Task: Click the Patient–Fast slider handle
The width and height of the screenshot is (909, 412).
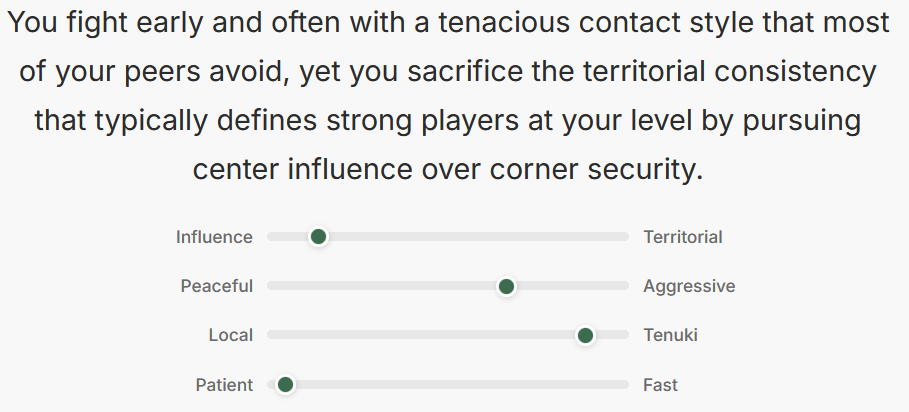Action: click(285, 385)
